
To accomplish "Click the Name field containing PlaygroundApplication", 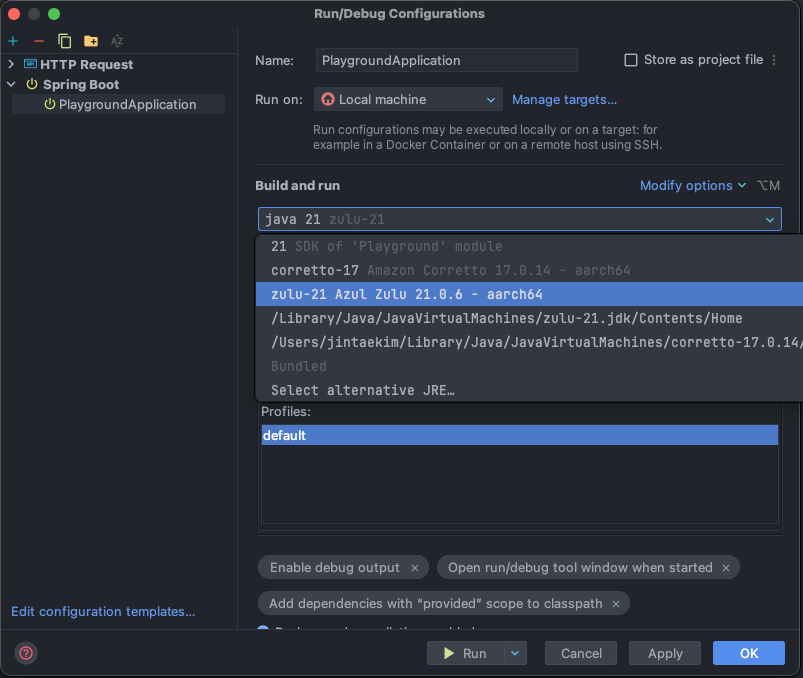I will pos(447,60).
